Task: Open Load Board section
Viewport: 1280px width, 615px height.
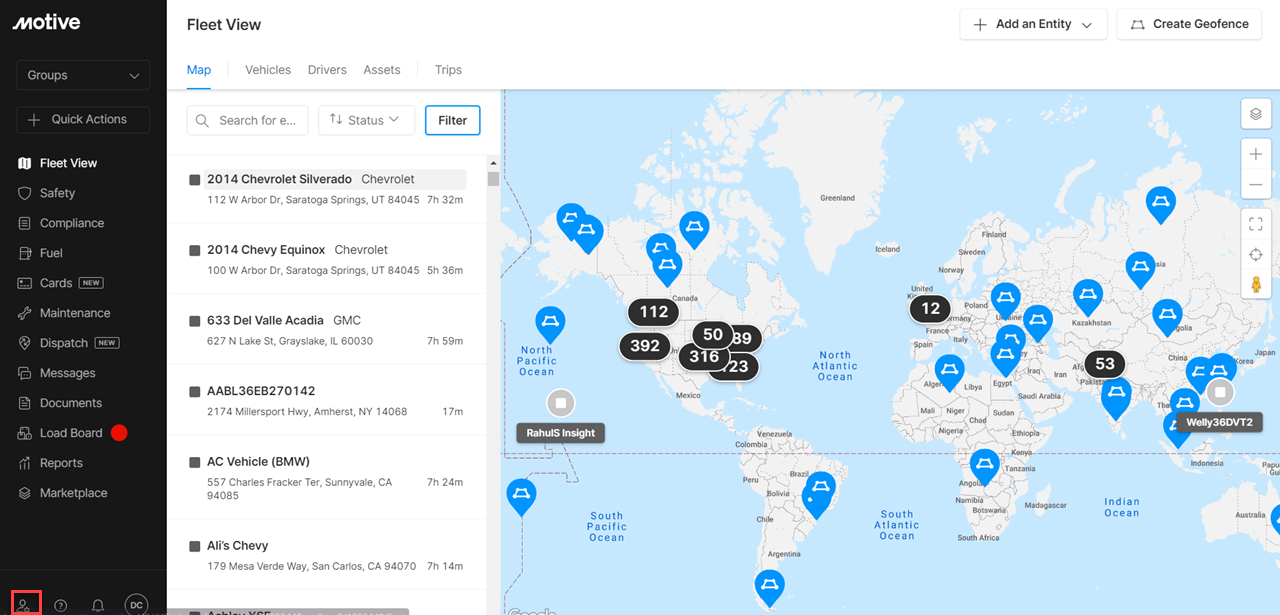Action: [x=71, y=433]
